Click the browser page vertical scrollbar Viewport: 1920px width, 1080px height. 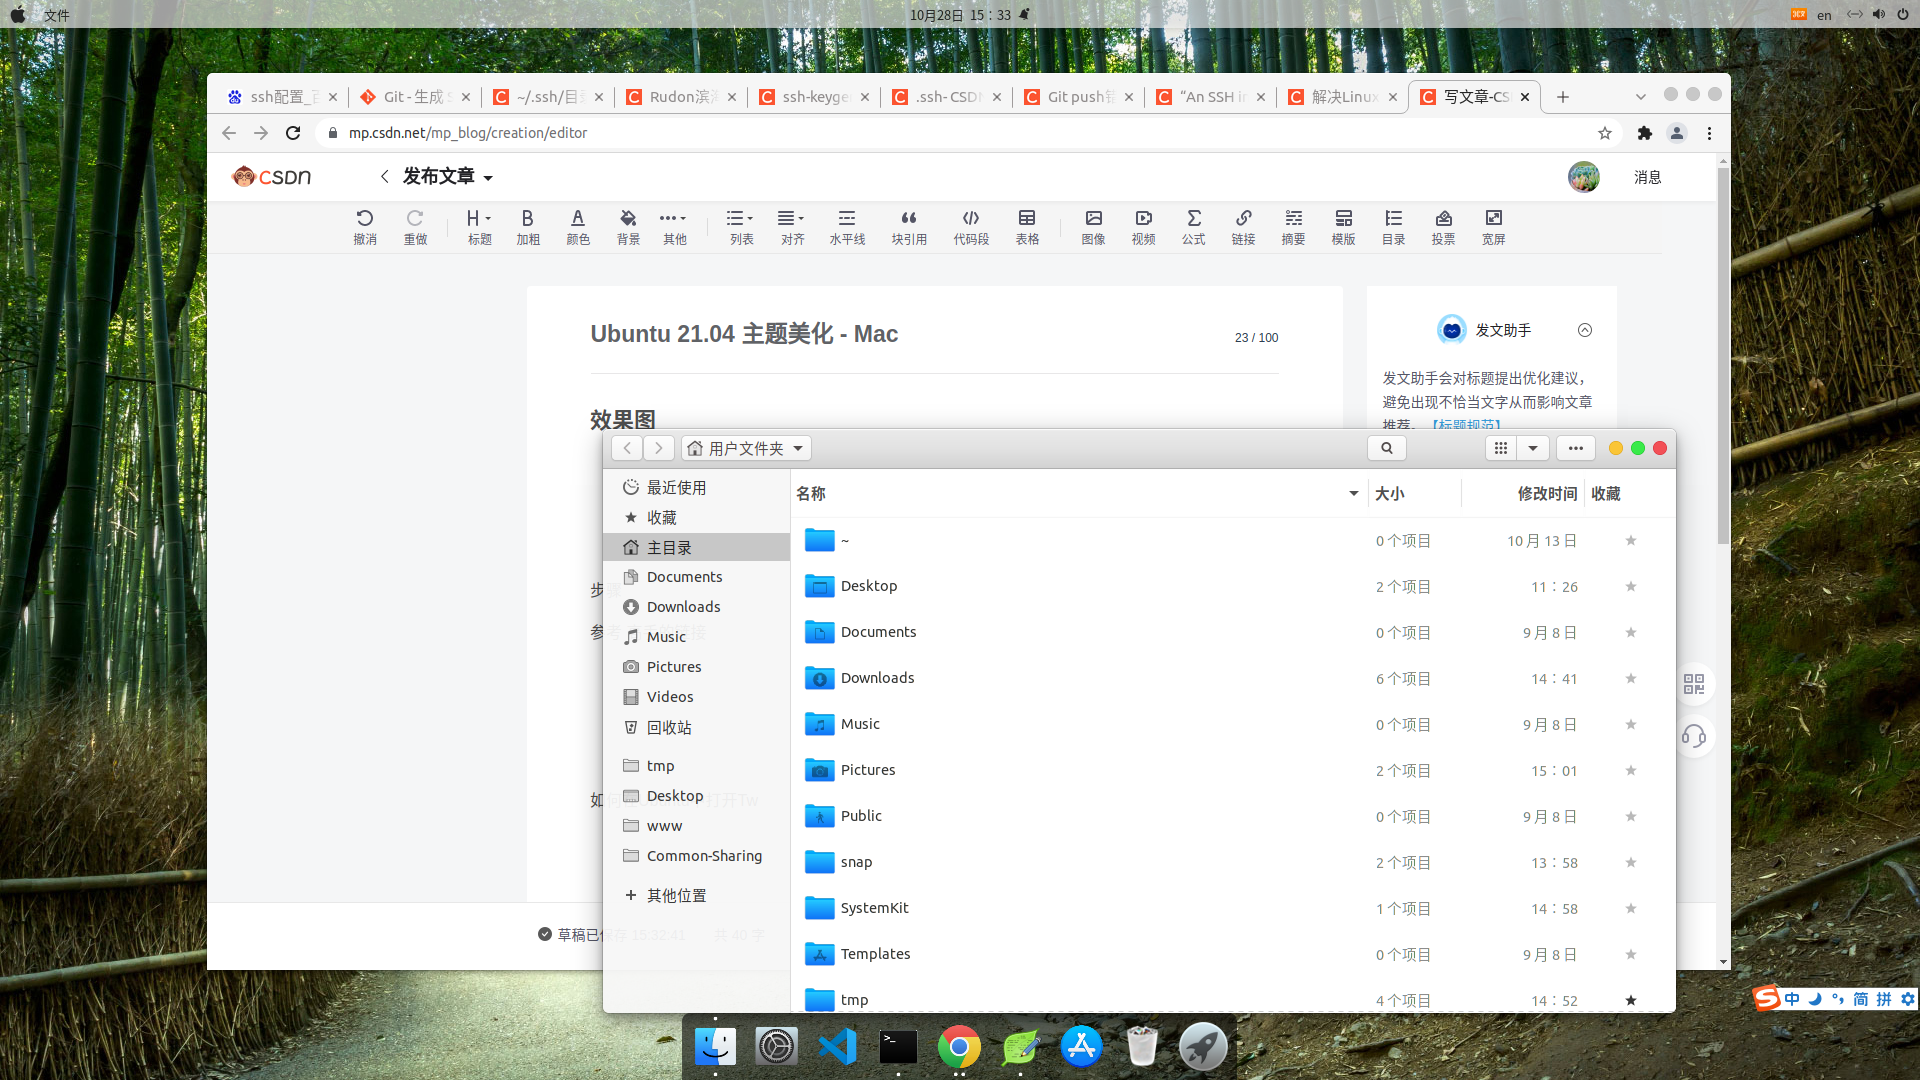[1723, 355]
